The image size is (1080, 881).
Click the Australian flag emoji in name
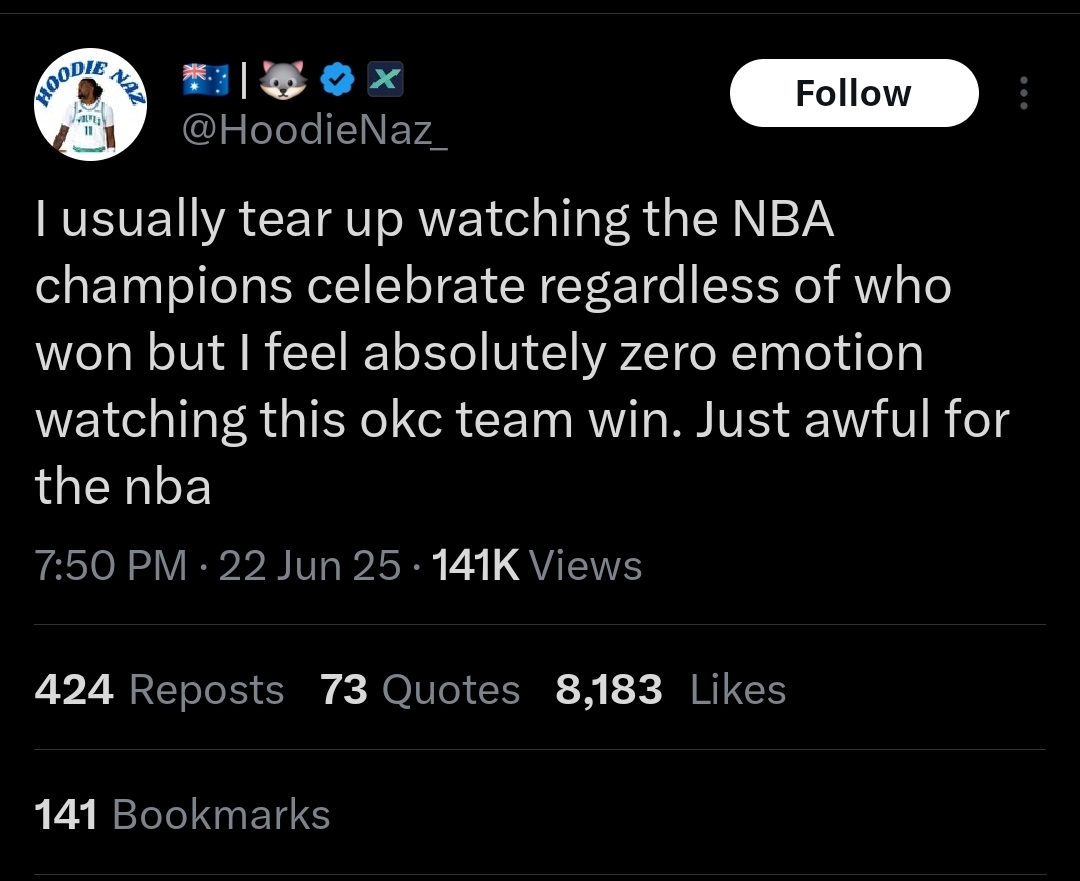(x=206, y=80)
